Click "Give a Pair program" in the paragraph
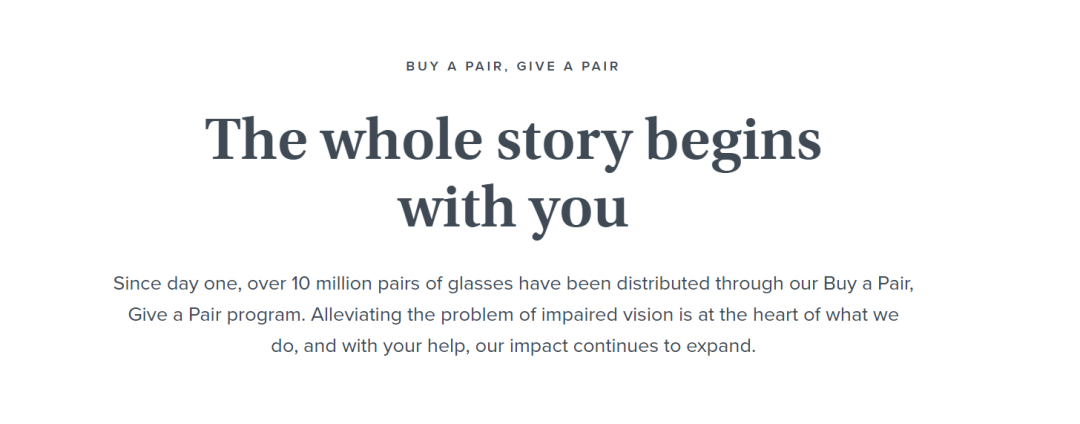The width and height of the screenshot is (1080, 424). (215, 315)
